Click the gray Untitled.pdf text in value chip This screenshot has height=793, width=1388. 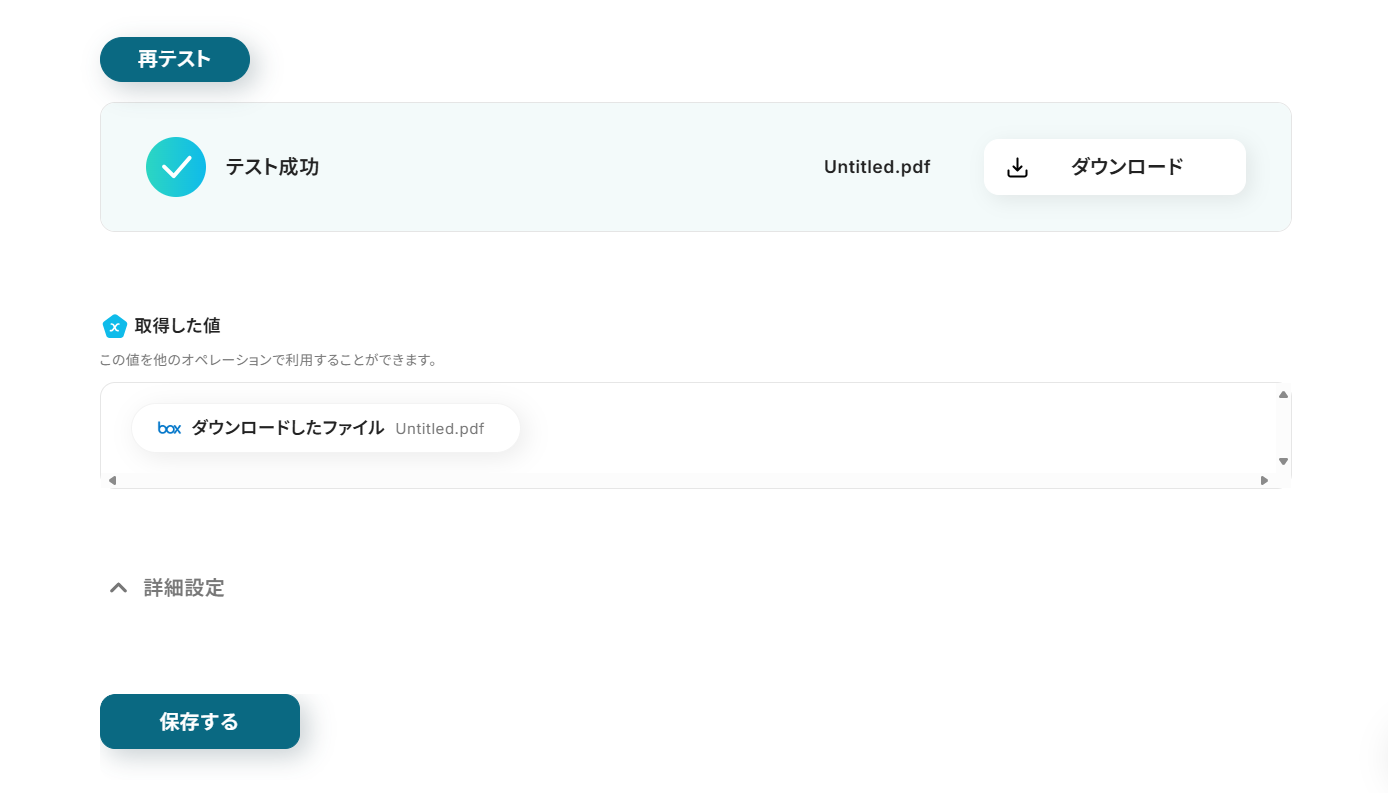[x=440, y=429]
